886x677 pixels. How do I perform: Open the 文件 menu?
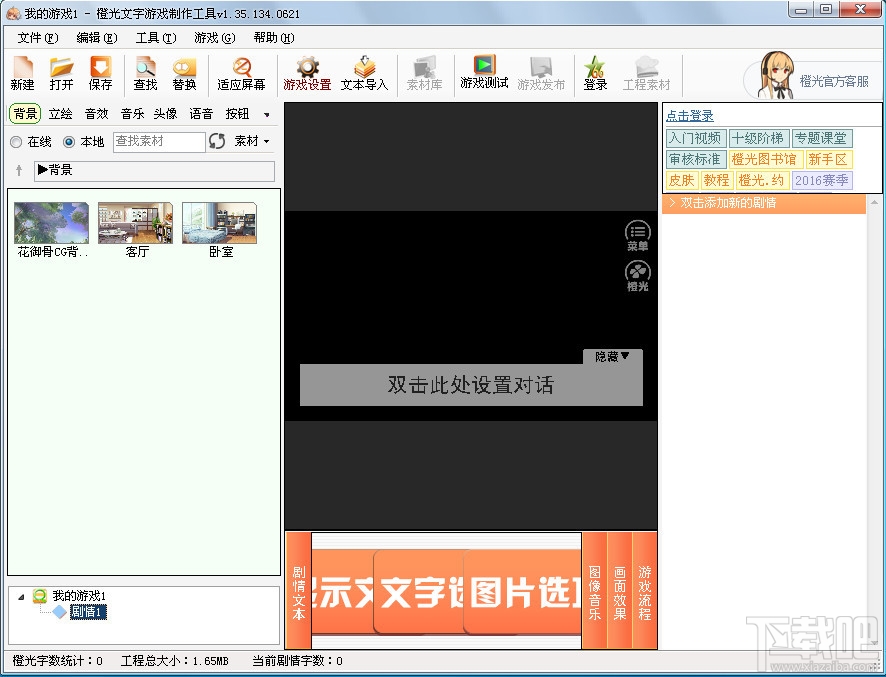pyautogui.click(x=38, y=38)
